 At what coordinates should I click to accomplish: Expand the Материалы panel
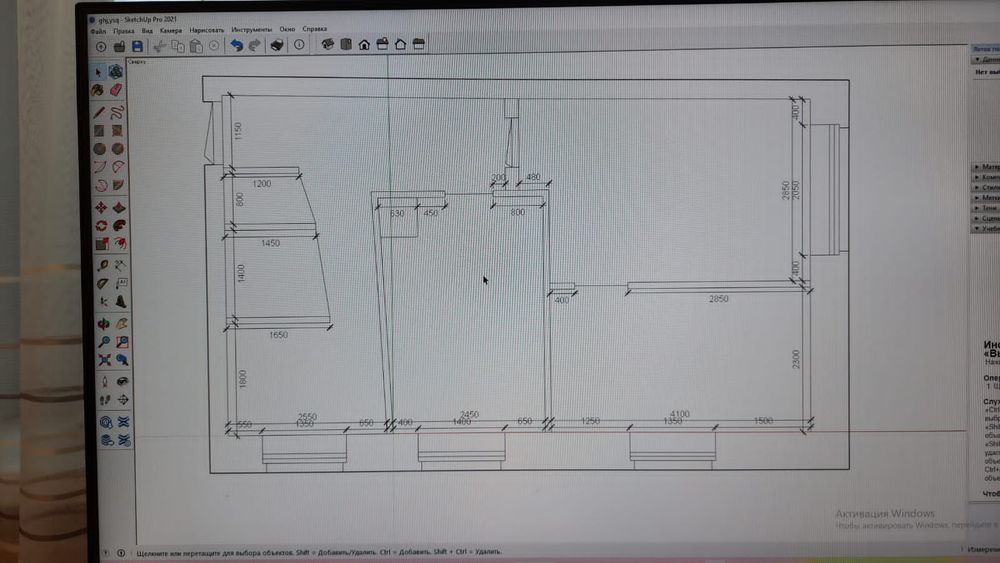(985, 167)
